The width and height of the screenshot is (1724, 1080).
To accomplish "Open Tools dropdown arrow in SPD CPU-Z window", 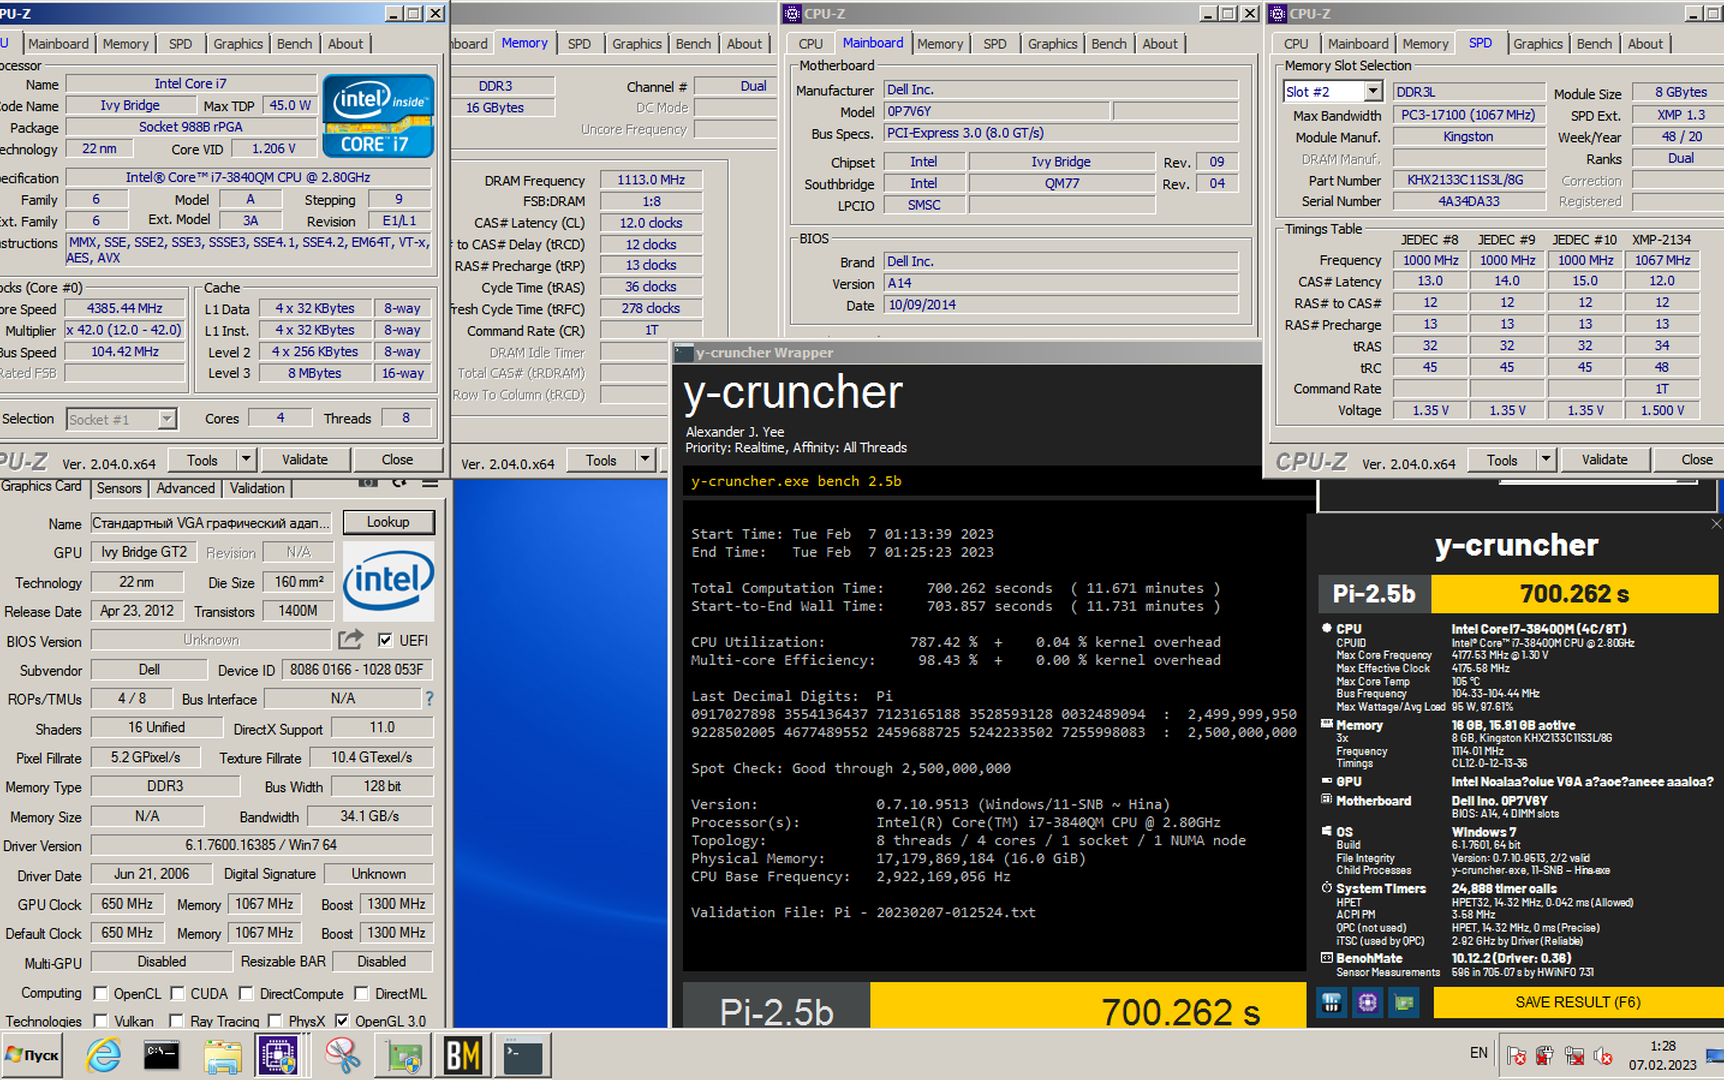I will click(1546, 460).
